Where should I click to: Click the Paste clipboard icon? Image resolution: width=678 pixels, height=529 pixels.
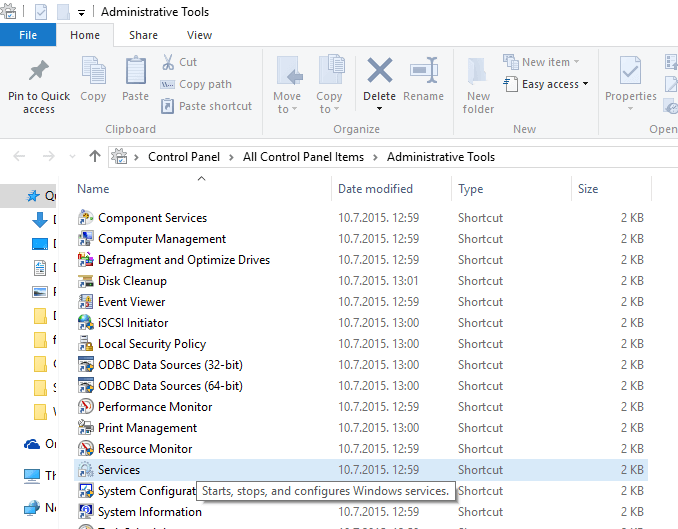[x=135, y=70]
